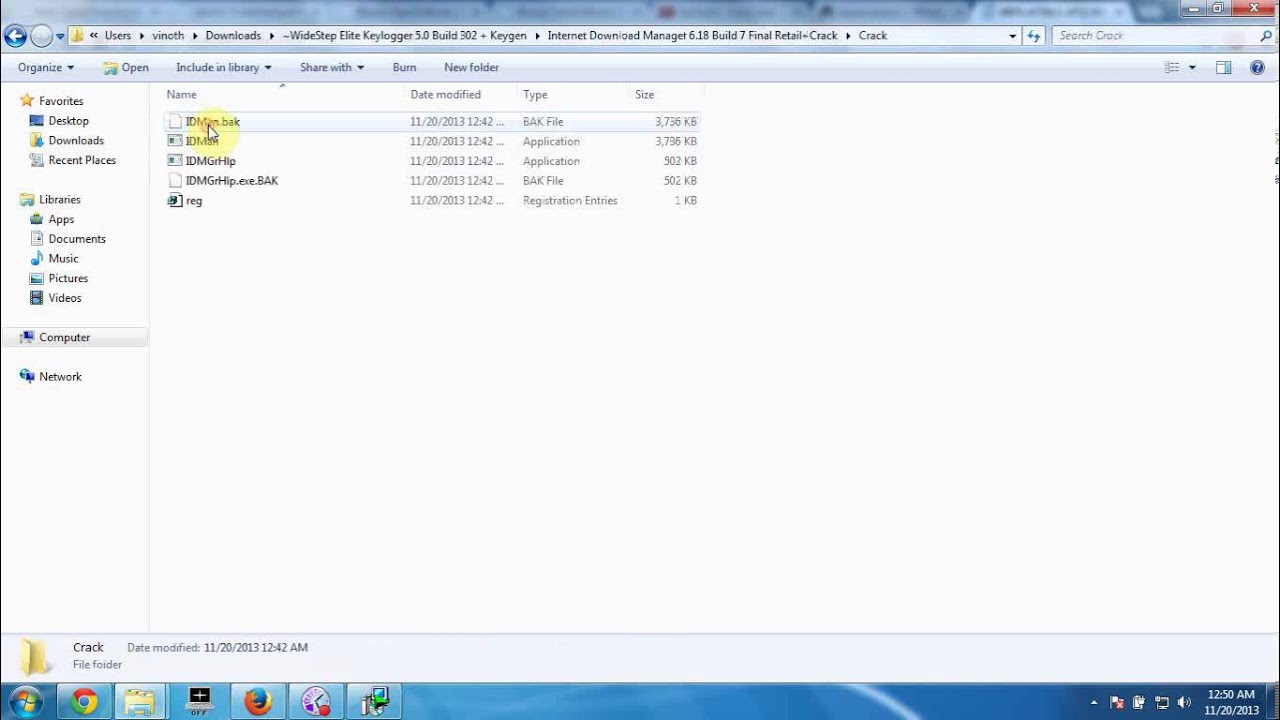Click the power/battery tray icon
Viewport: 1280px width, 720px height.
[1139, 702]
